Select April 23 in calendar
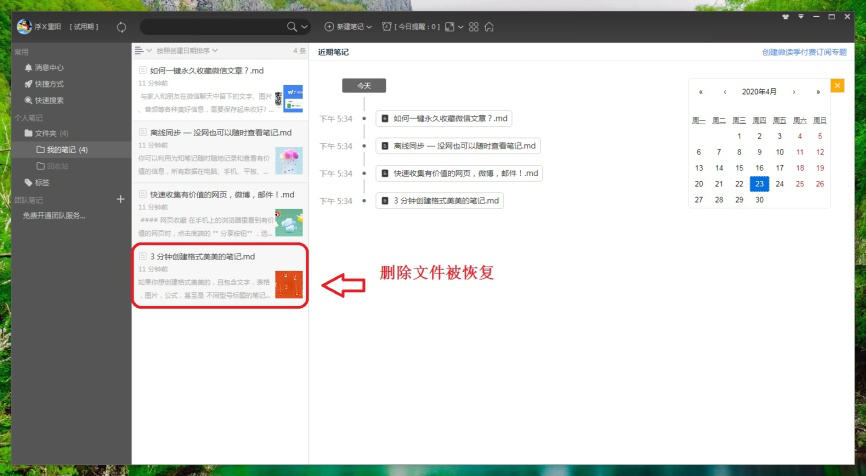The width and height of the screenshot is (866, 476). tap(759, 184)
